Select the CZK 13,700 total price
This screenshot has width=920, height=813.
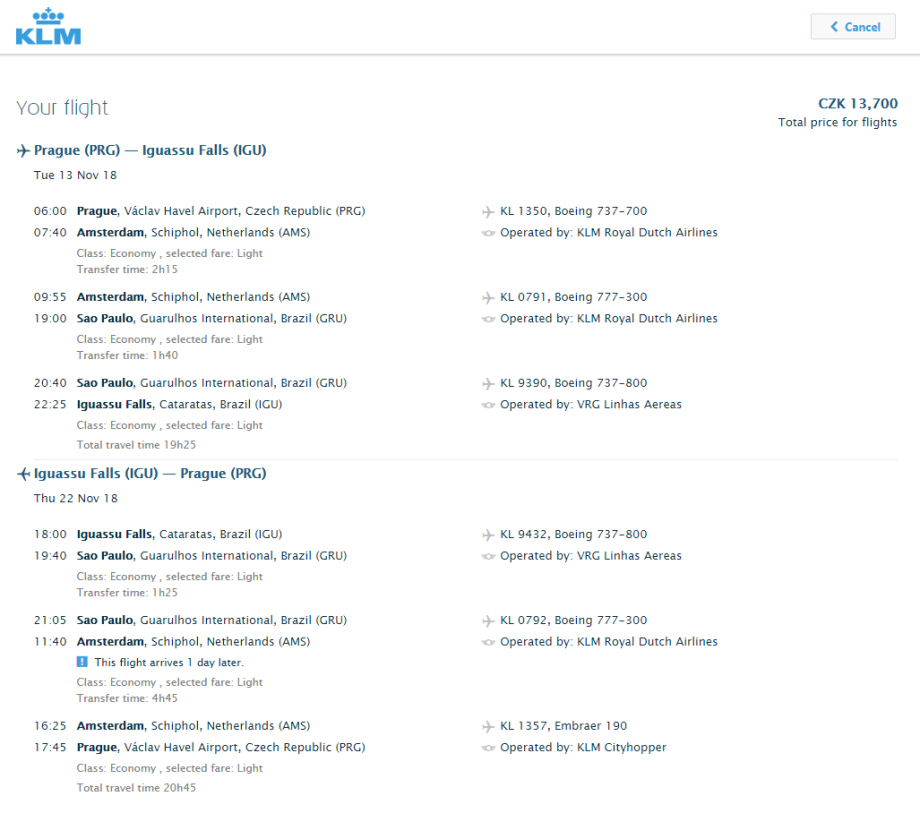click(857, 103)
